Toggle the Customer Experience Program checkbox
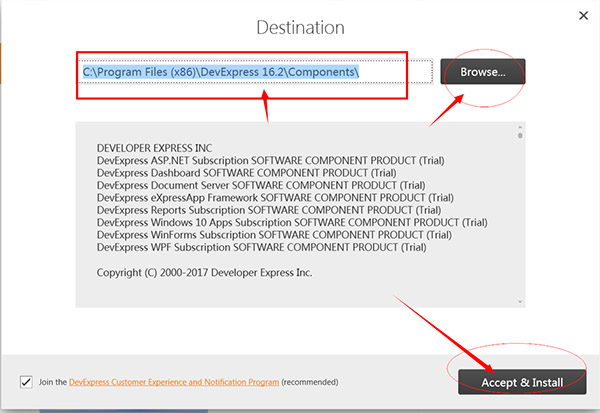Viewport: 600px width, 413px height. coord(26,382)
